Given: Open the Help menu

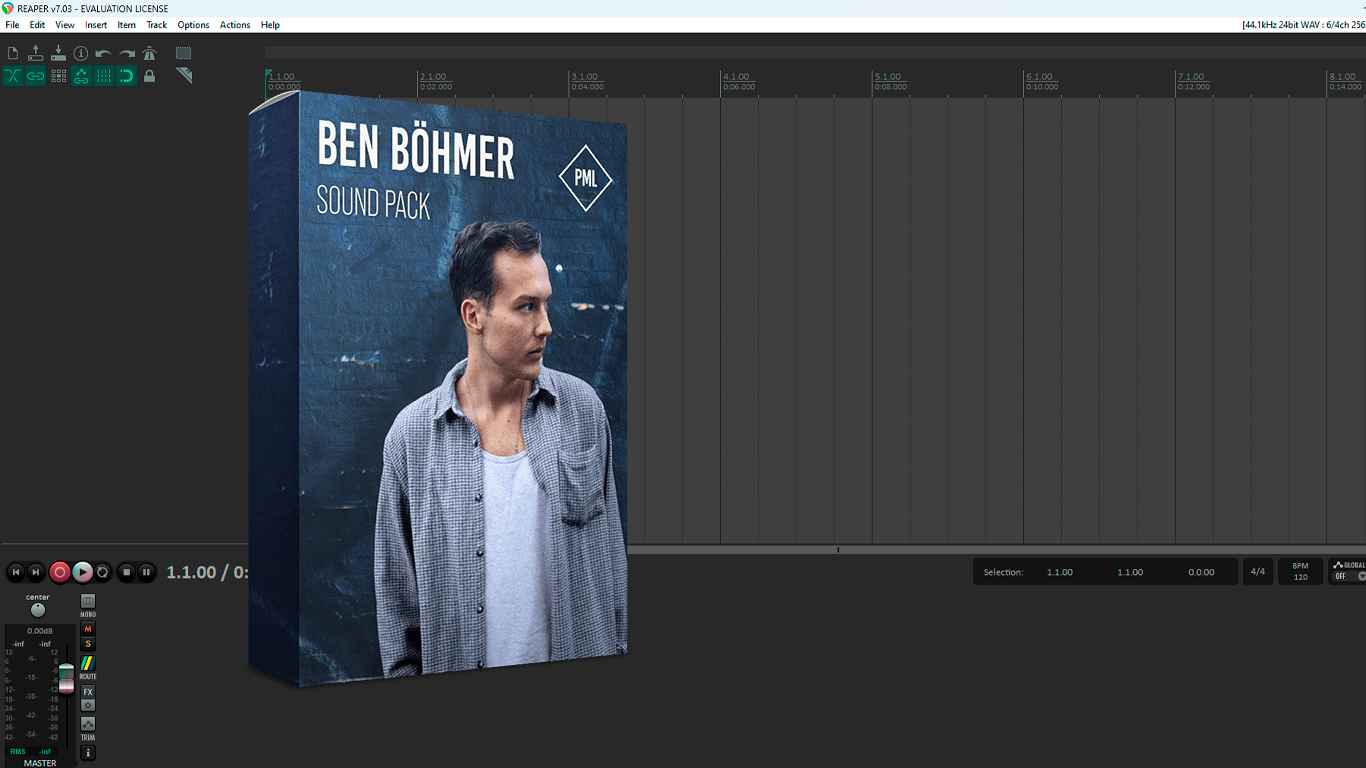Looking at the screenshot, I should pos(270,25).
